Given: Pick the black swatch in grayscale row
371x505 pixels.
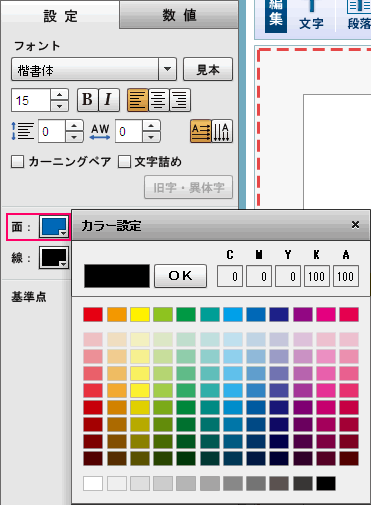Looking at the screenshot, I should tap(326, 483).
